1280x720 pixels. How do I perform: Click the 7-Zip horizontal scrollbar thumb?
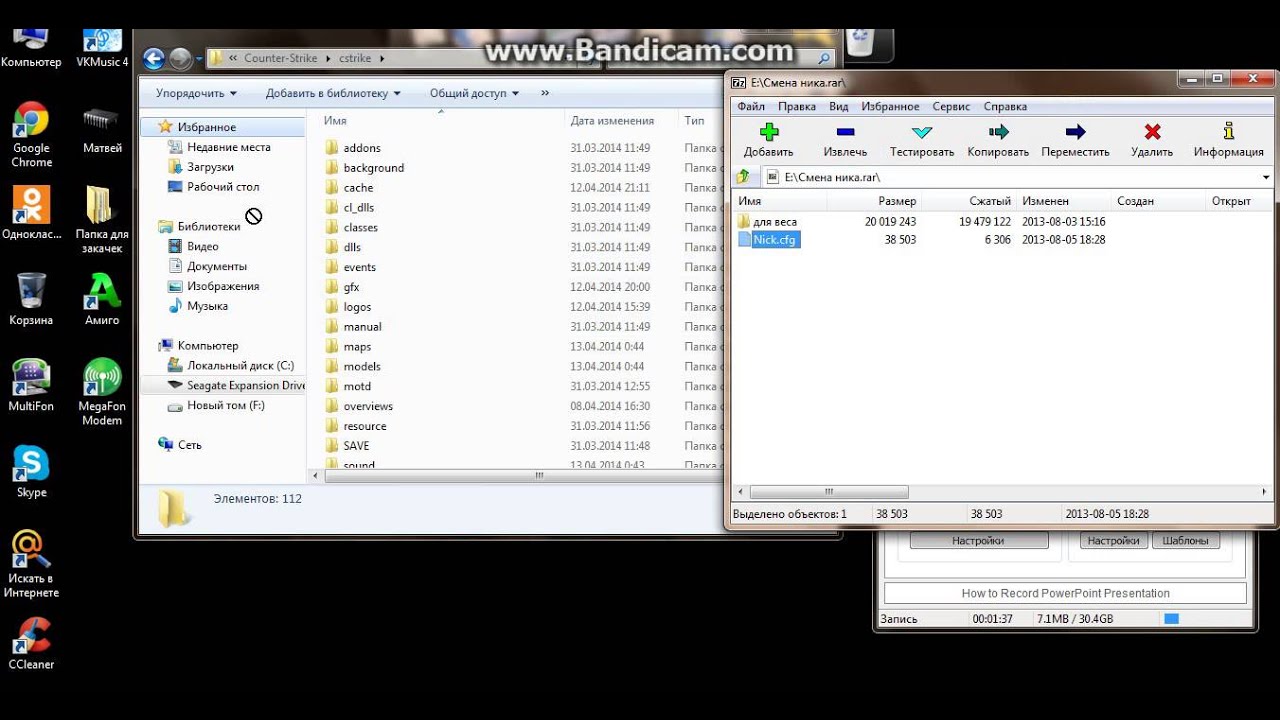[829, 492]
